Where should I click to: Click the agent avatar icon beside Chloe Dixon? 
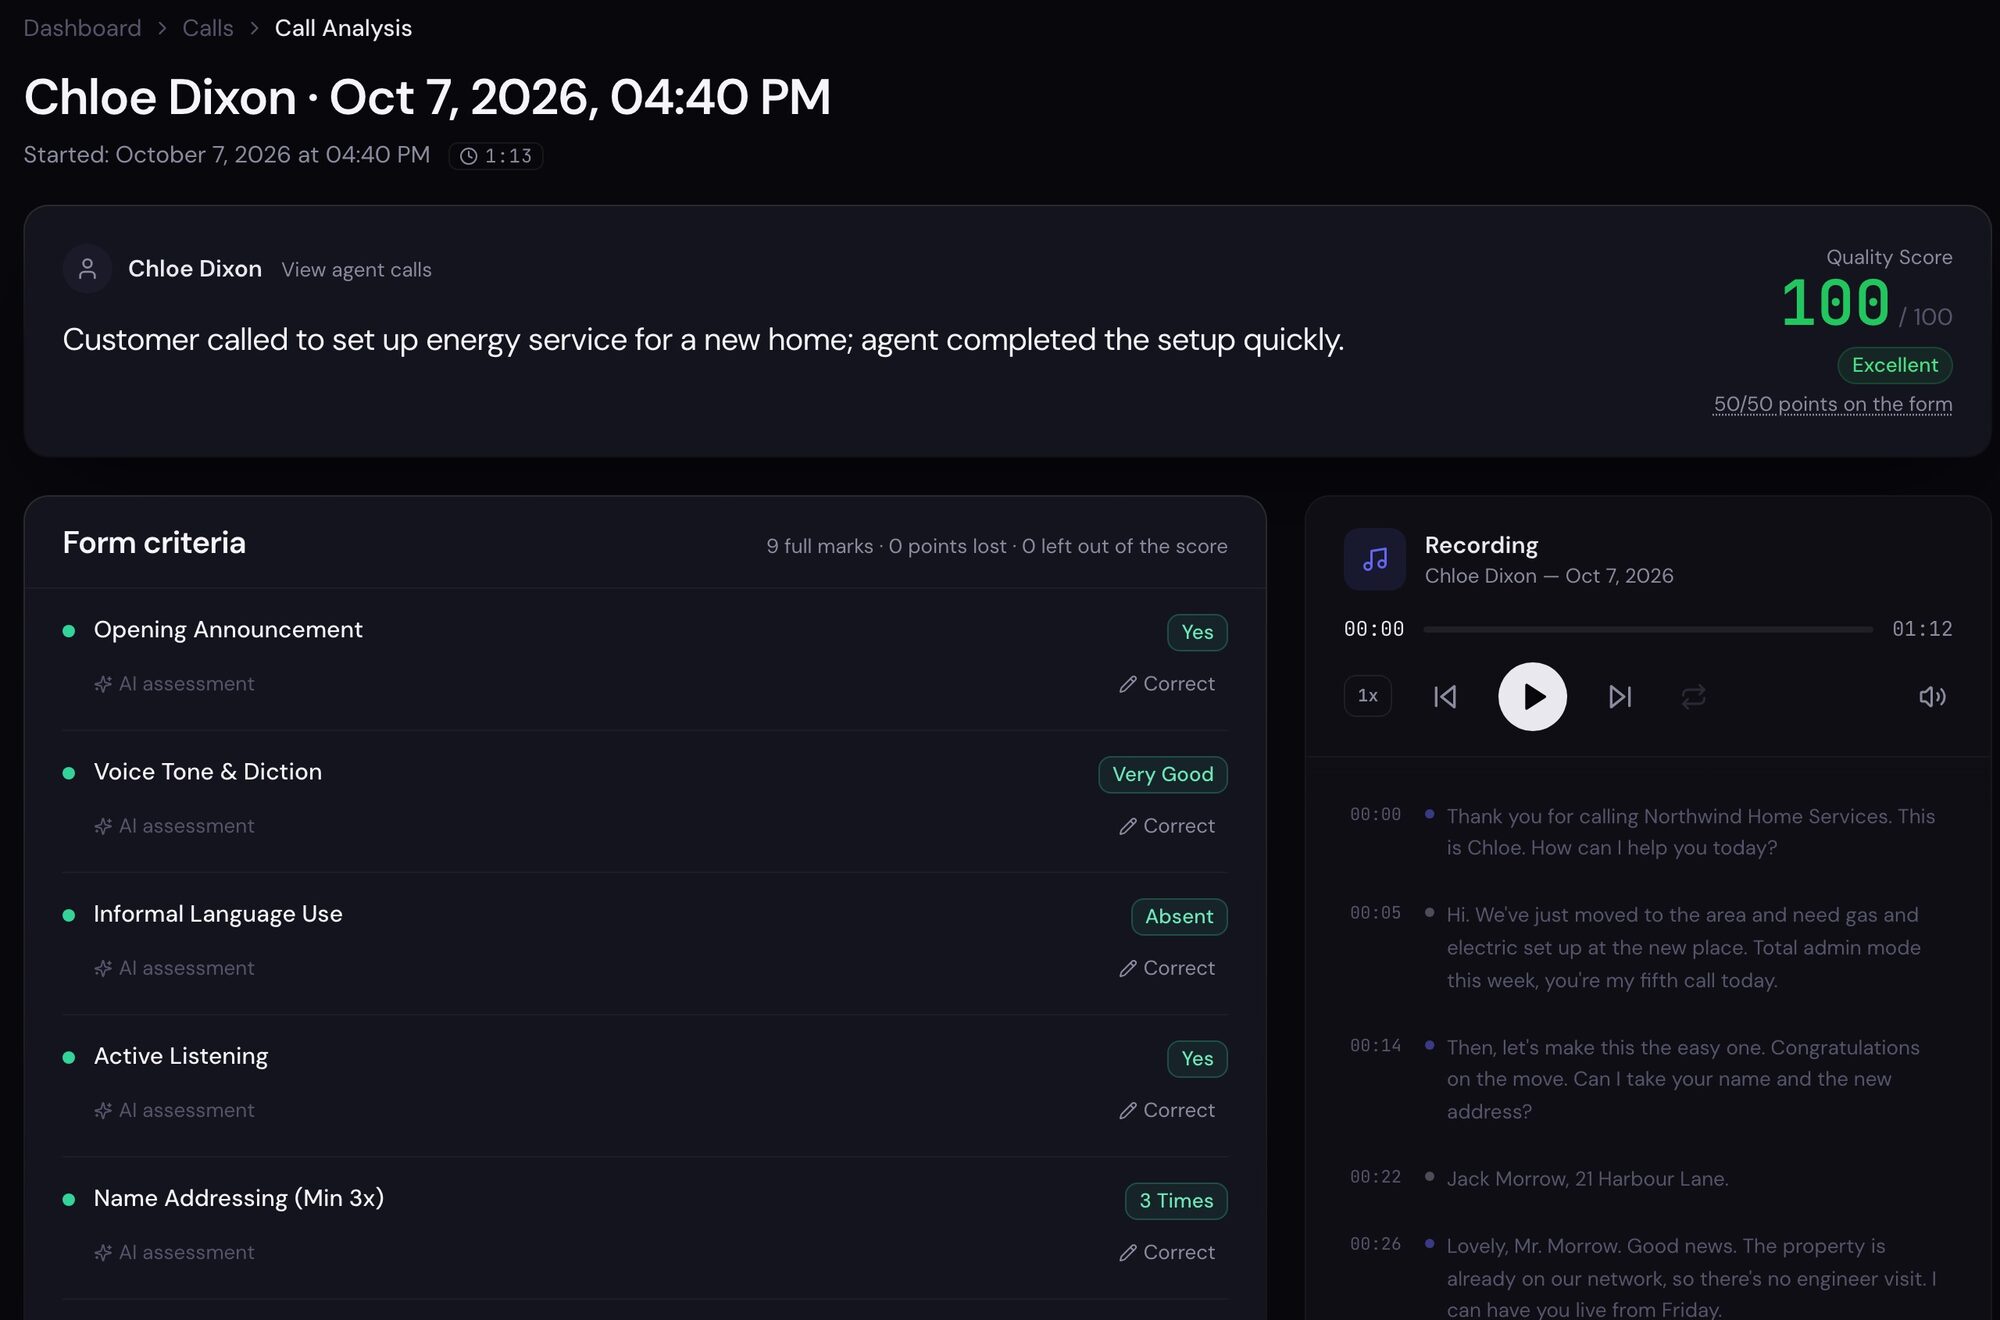click(87, 269)
